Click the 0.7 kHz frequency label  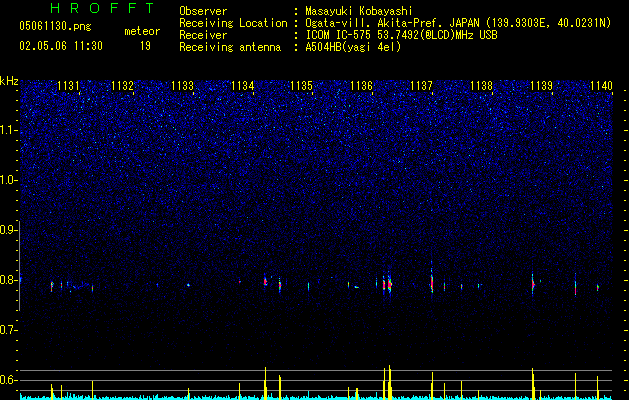pyautogui.click(x=8, y=330)
